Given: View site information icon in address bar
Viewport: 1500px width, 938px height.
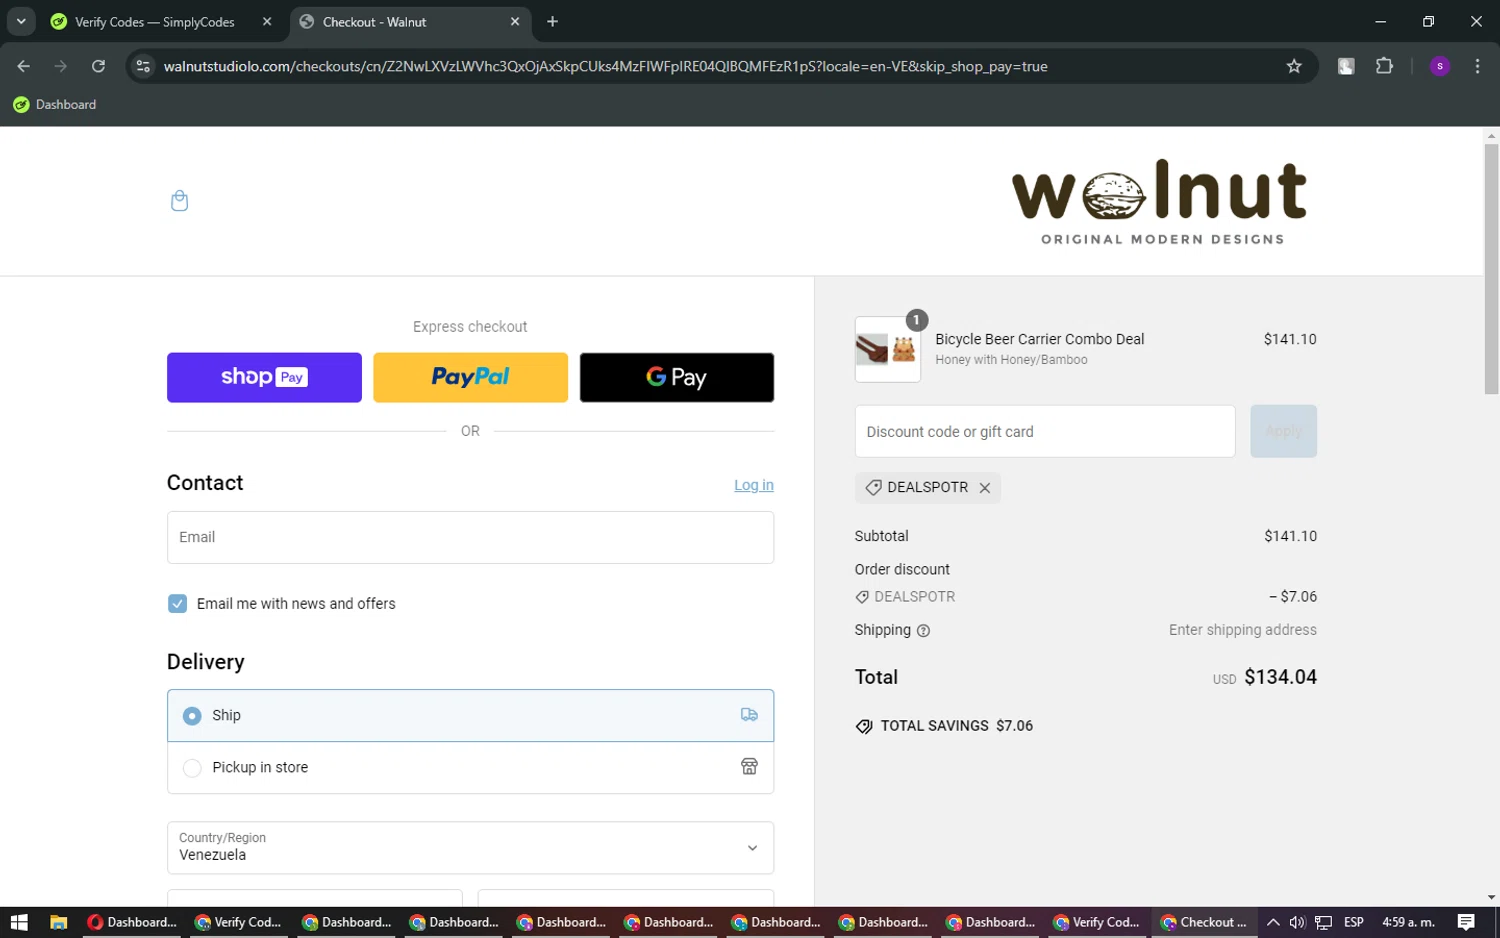Looking at the screenshot, I should click(x=143, y=66).
